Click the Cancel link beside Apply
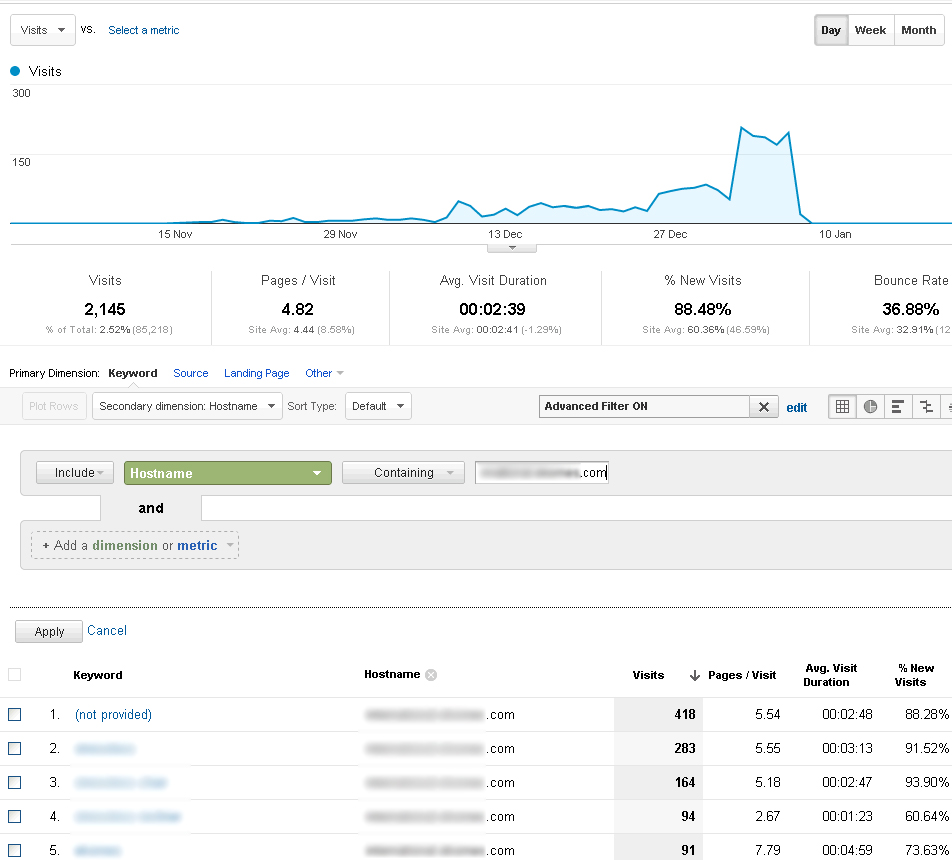This screenshot has height=860, width=952. point(107,631)
